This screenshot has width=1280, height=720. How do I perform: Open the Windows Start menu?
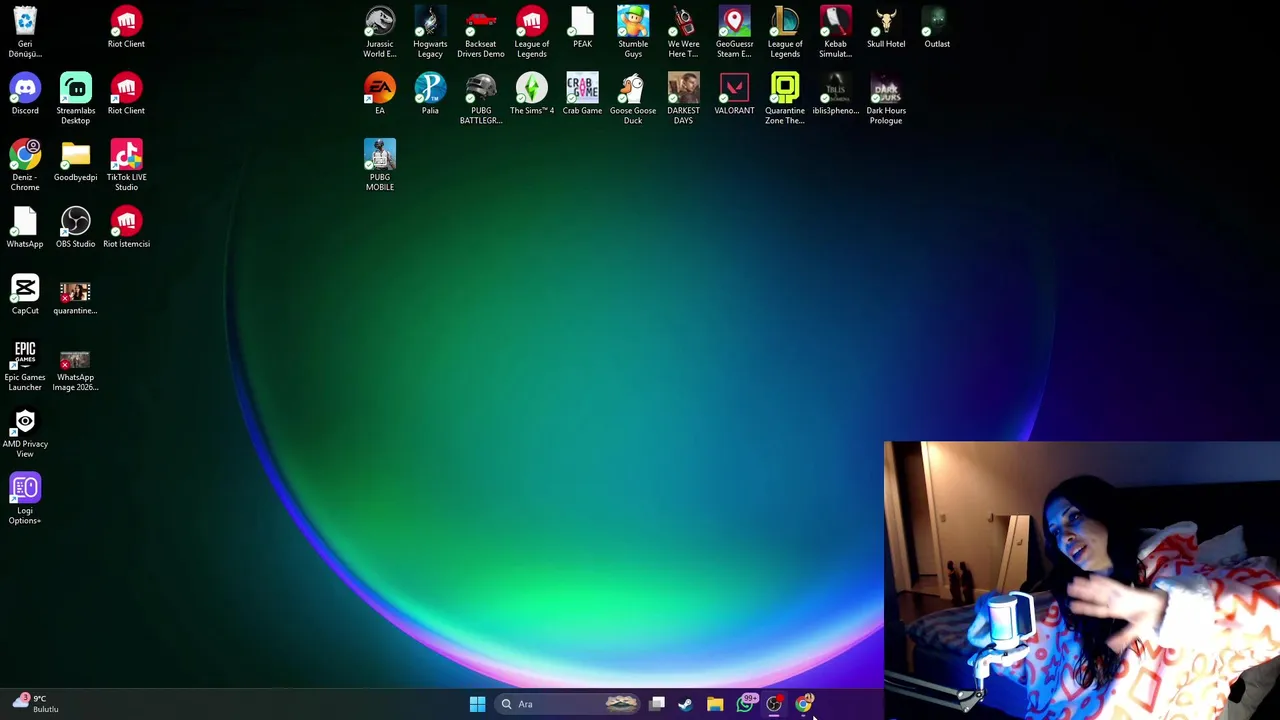[x=477, y=704]
